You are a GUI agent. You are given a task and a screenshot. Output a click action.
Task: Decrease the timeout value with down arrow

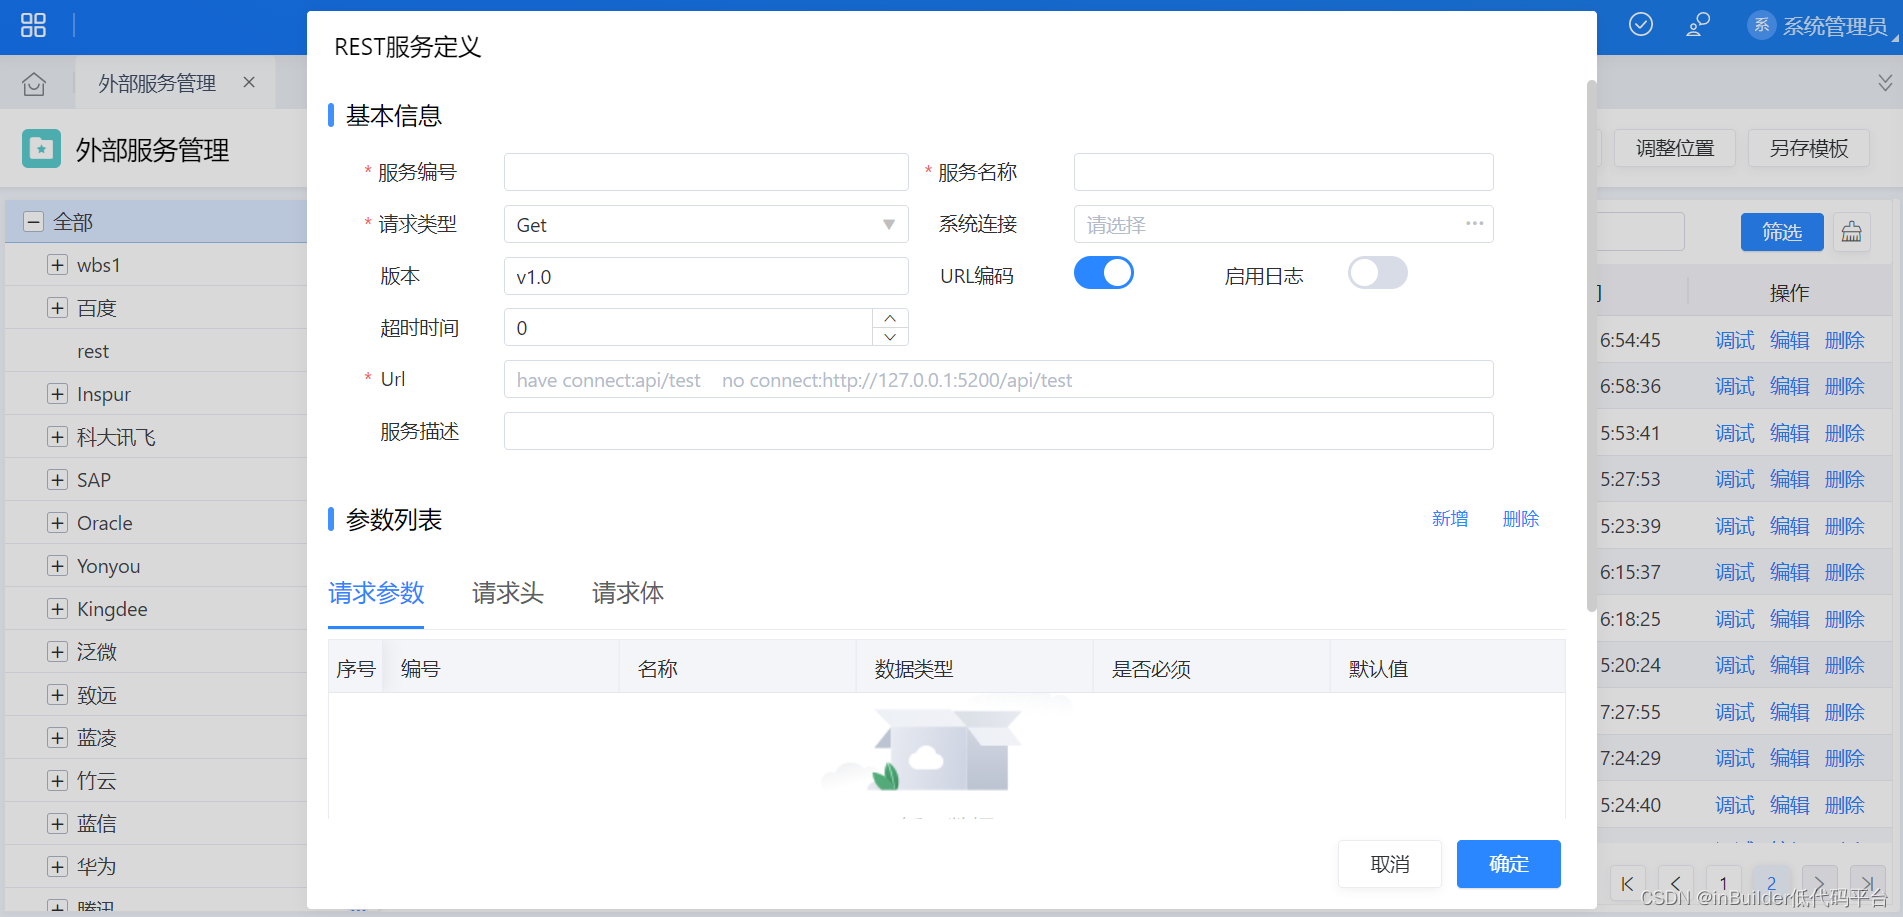(x=890, y=337)
